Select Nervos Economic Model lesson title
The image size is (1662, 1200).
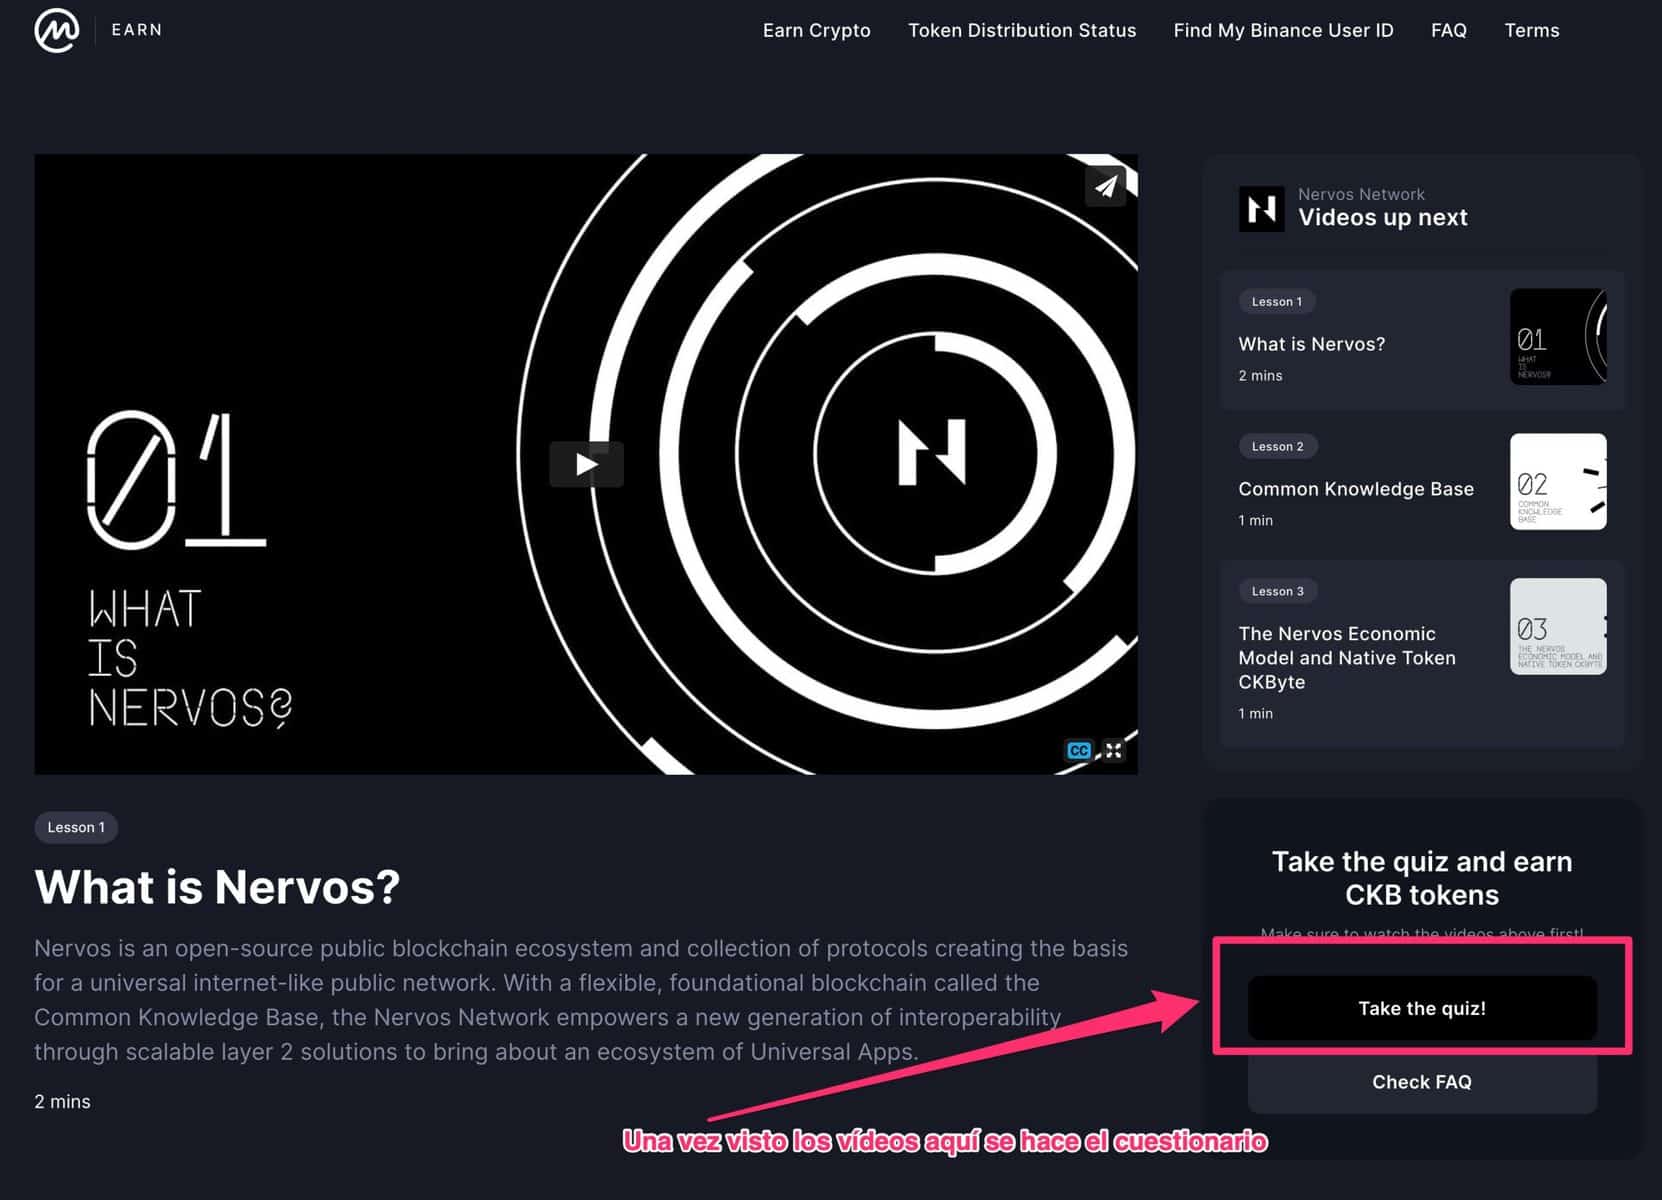pos(1347,658)
